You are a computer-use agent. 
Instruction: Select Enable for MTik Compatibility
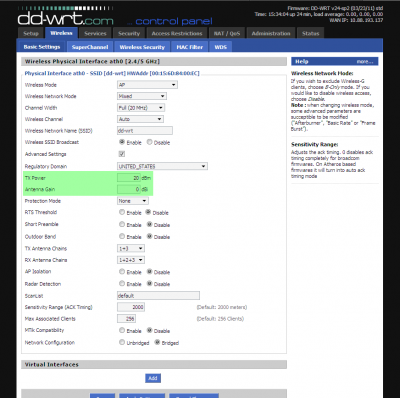point(122,330)
